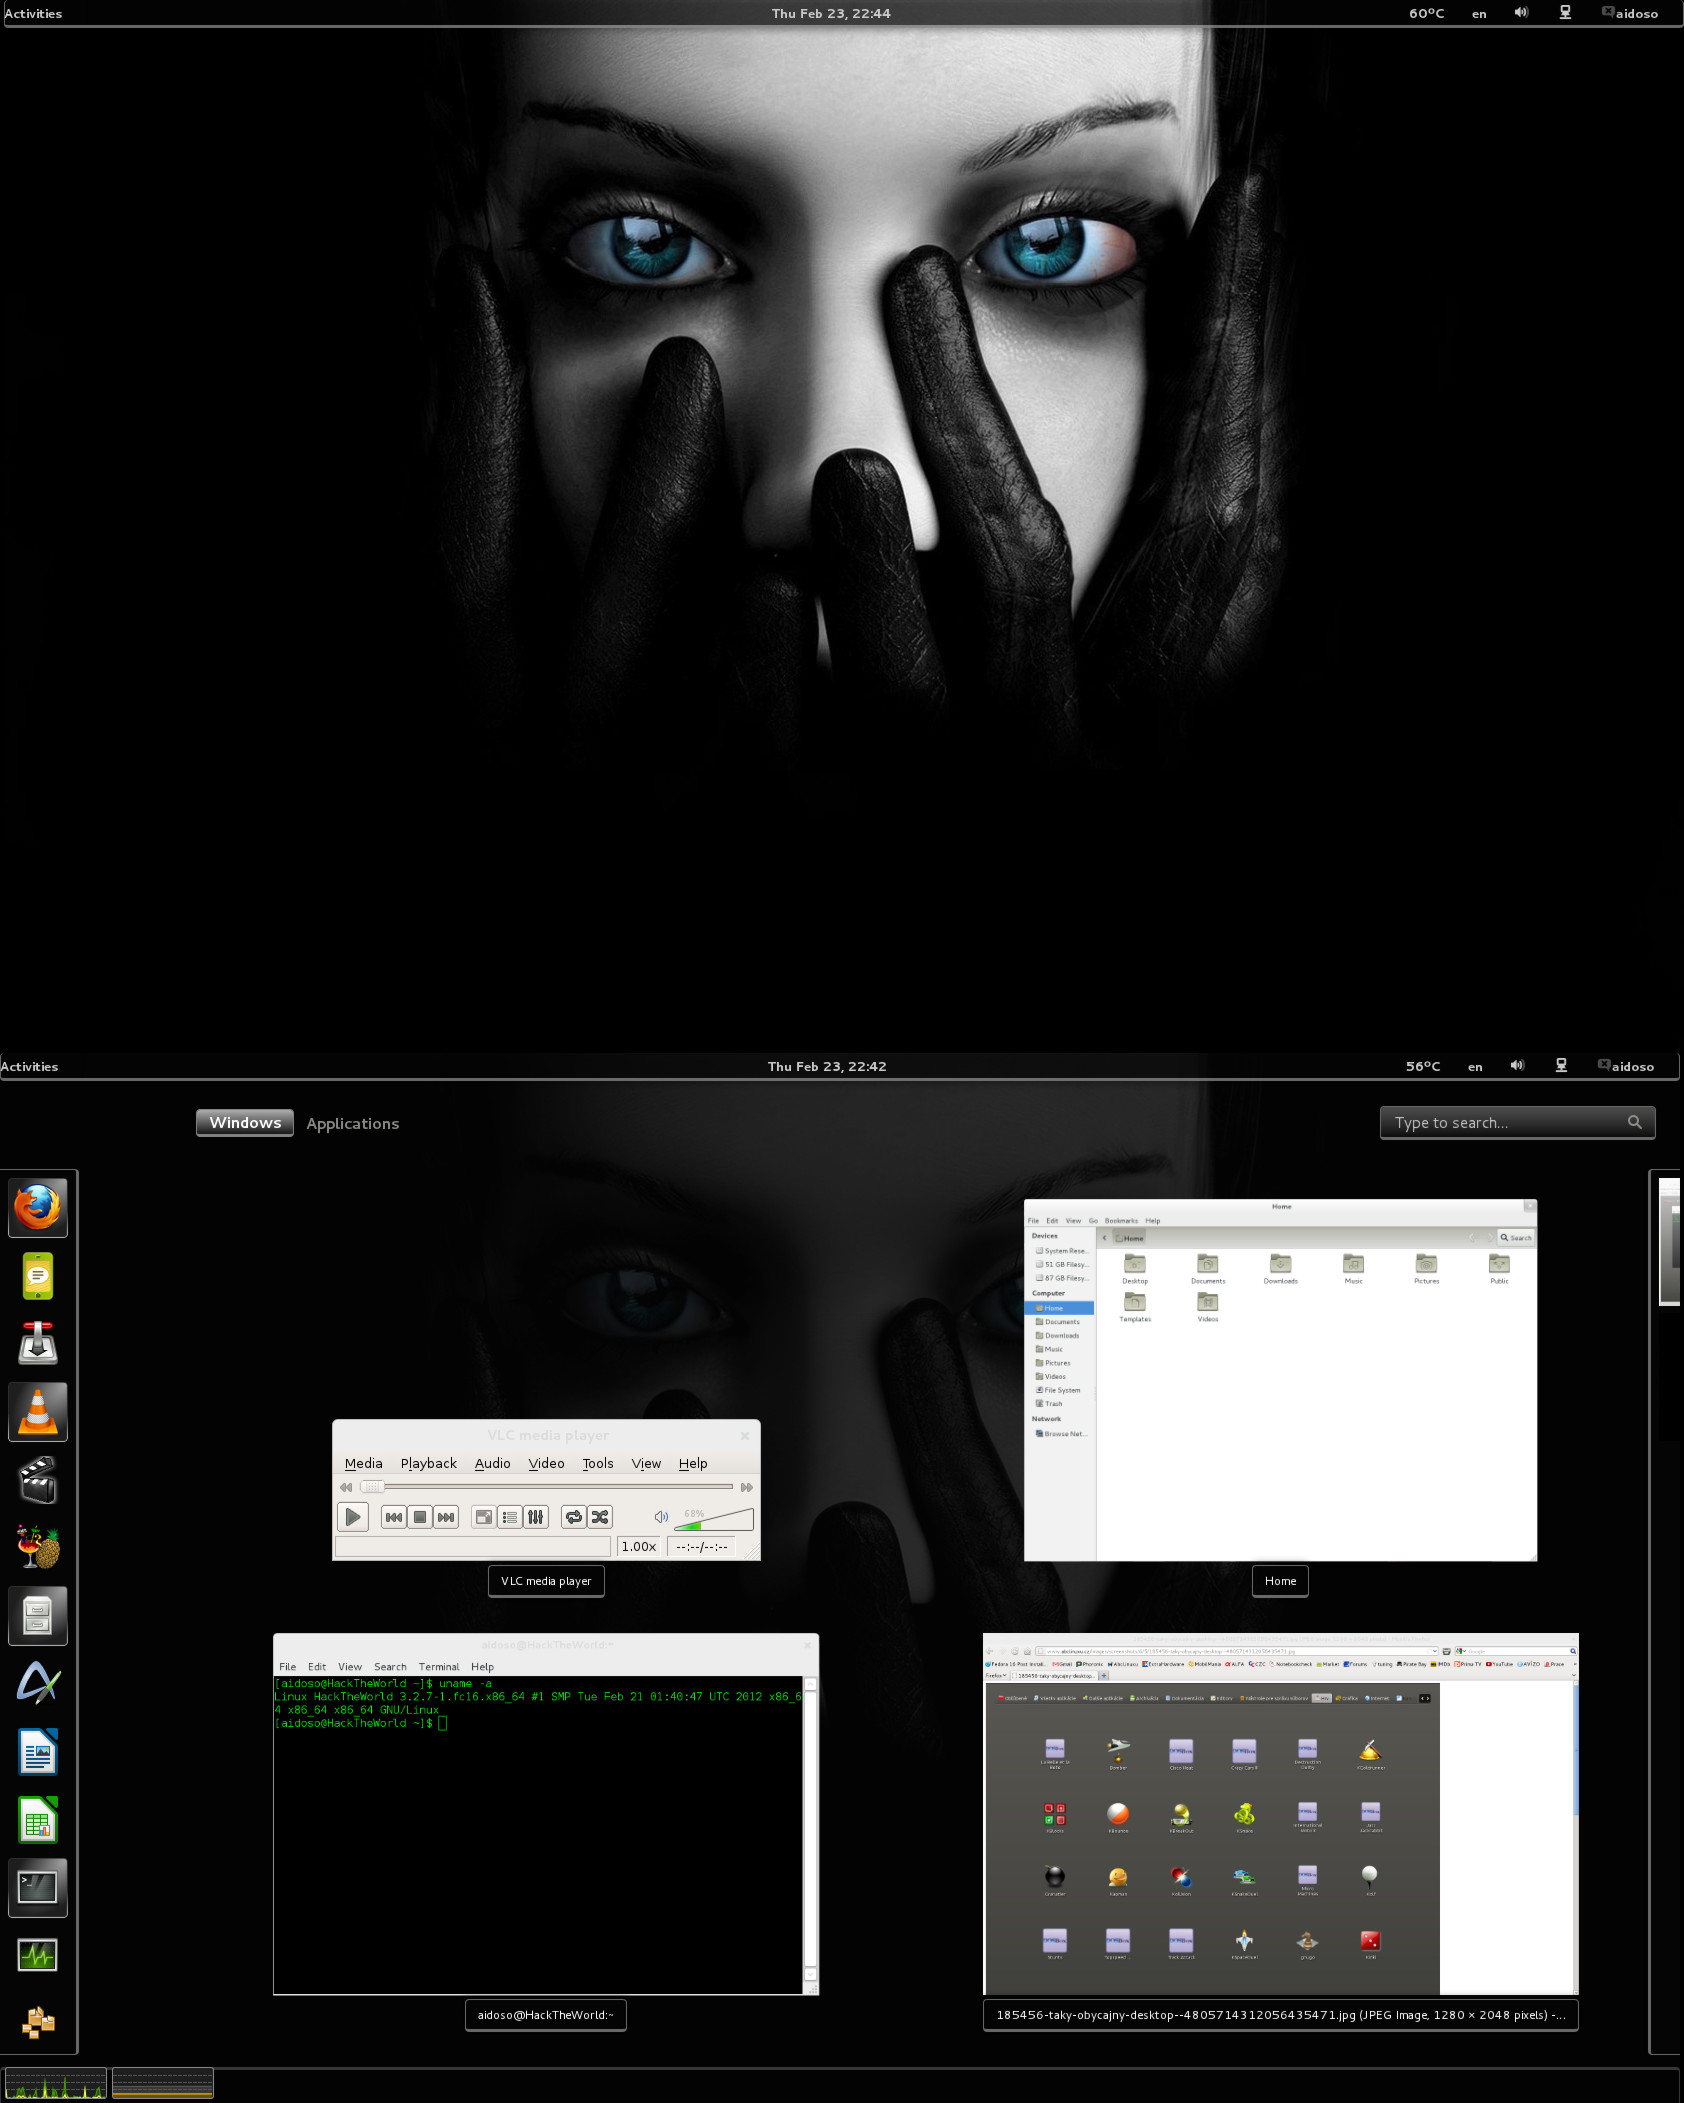Screen dimensions: 1684x2103
Task: Adjust VLC seek position slider handle
Action: [x=372, y=1487]
